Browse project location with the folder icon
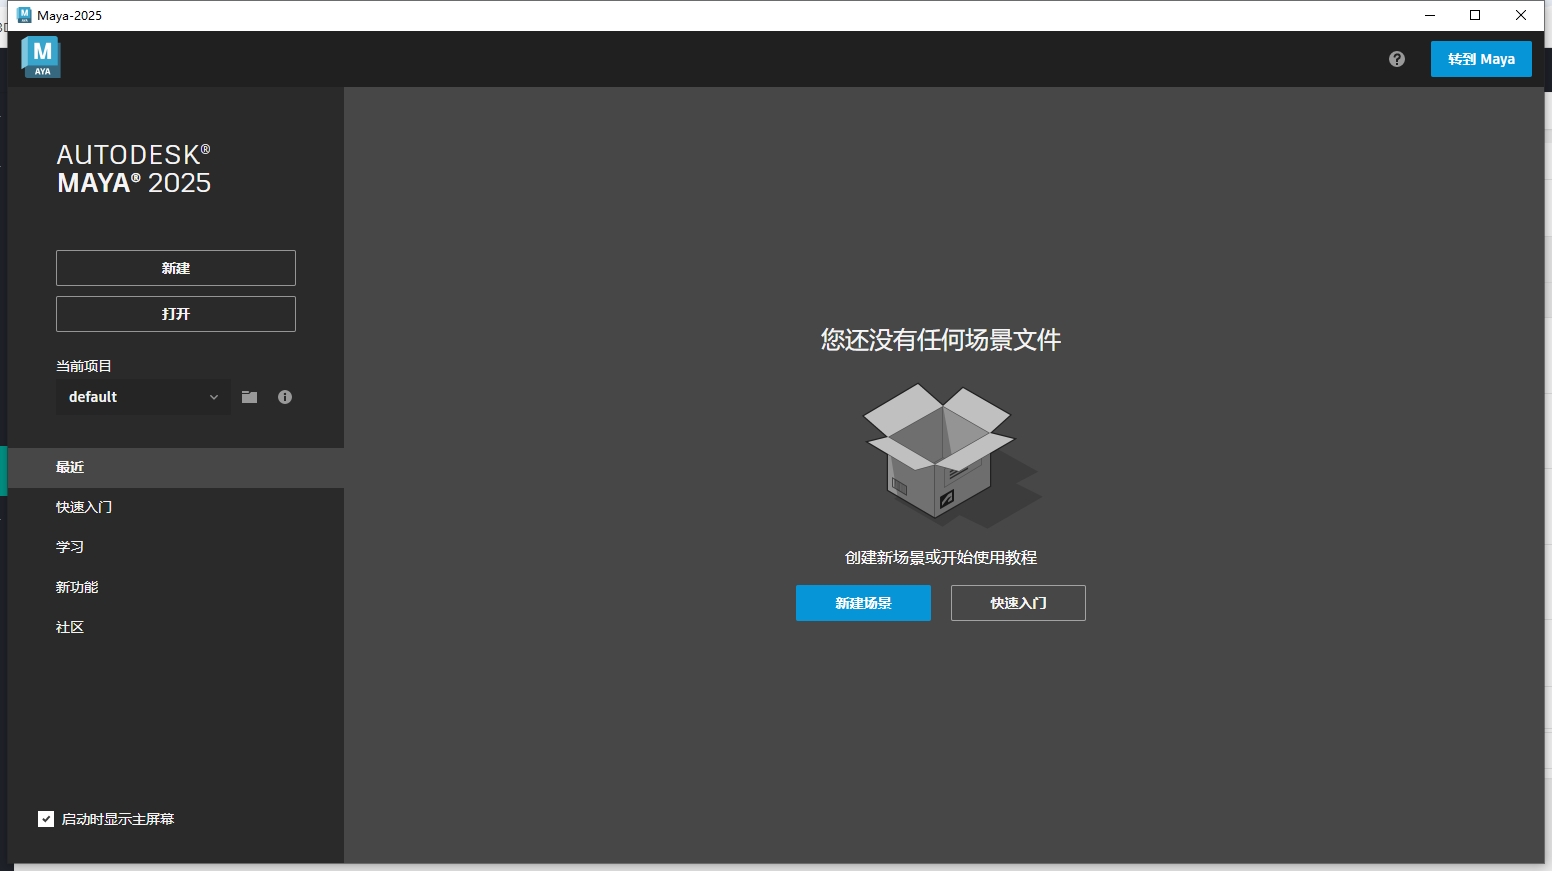This screenshot has height=871, width=1552. click(249, 397)
